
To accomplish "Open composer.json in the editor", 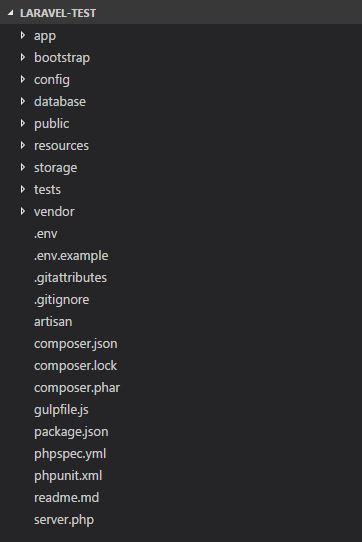I will click(x=76, y=344).
